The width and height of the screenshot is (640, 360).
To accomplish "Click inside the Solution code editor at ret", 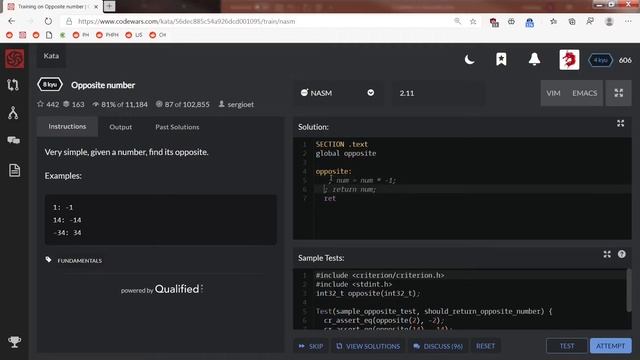I will pyautogui.click(x=330, y=198).
